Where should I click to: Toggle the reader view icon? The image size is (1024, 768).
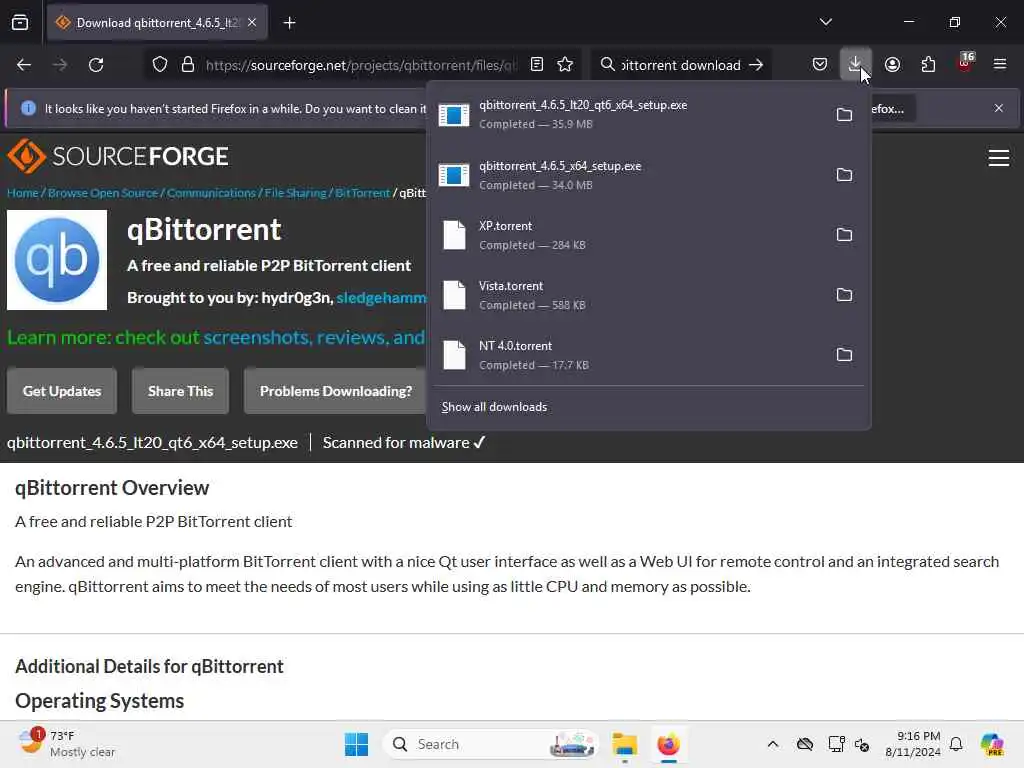(x=537, y=65)
